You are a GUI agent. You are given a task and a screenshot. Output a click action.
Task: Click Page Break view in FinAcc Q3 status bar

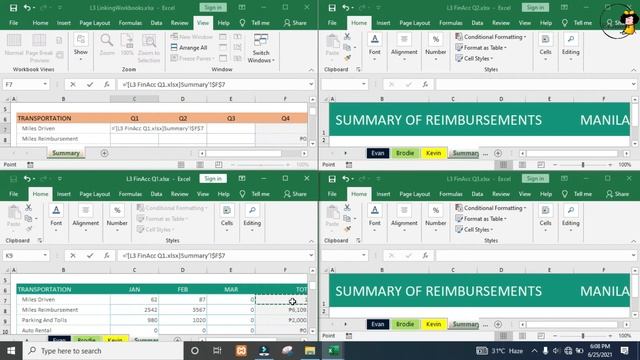[541, 336]
